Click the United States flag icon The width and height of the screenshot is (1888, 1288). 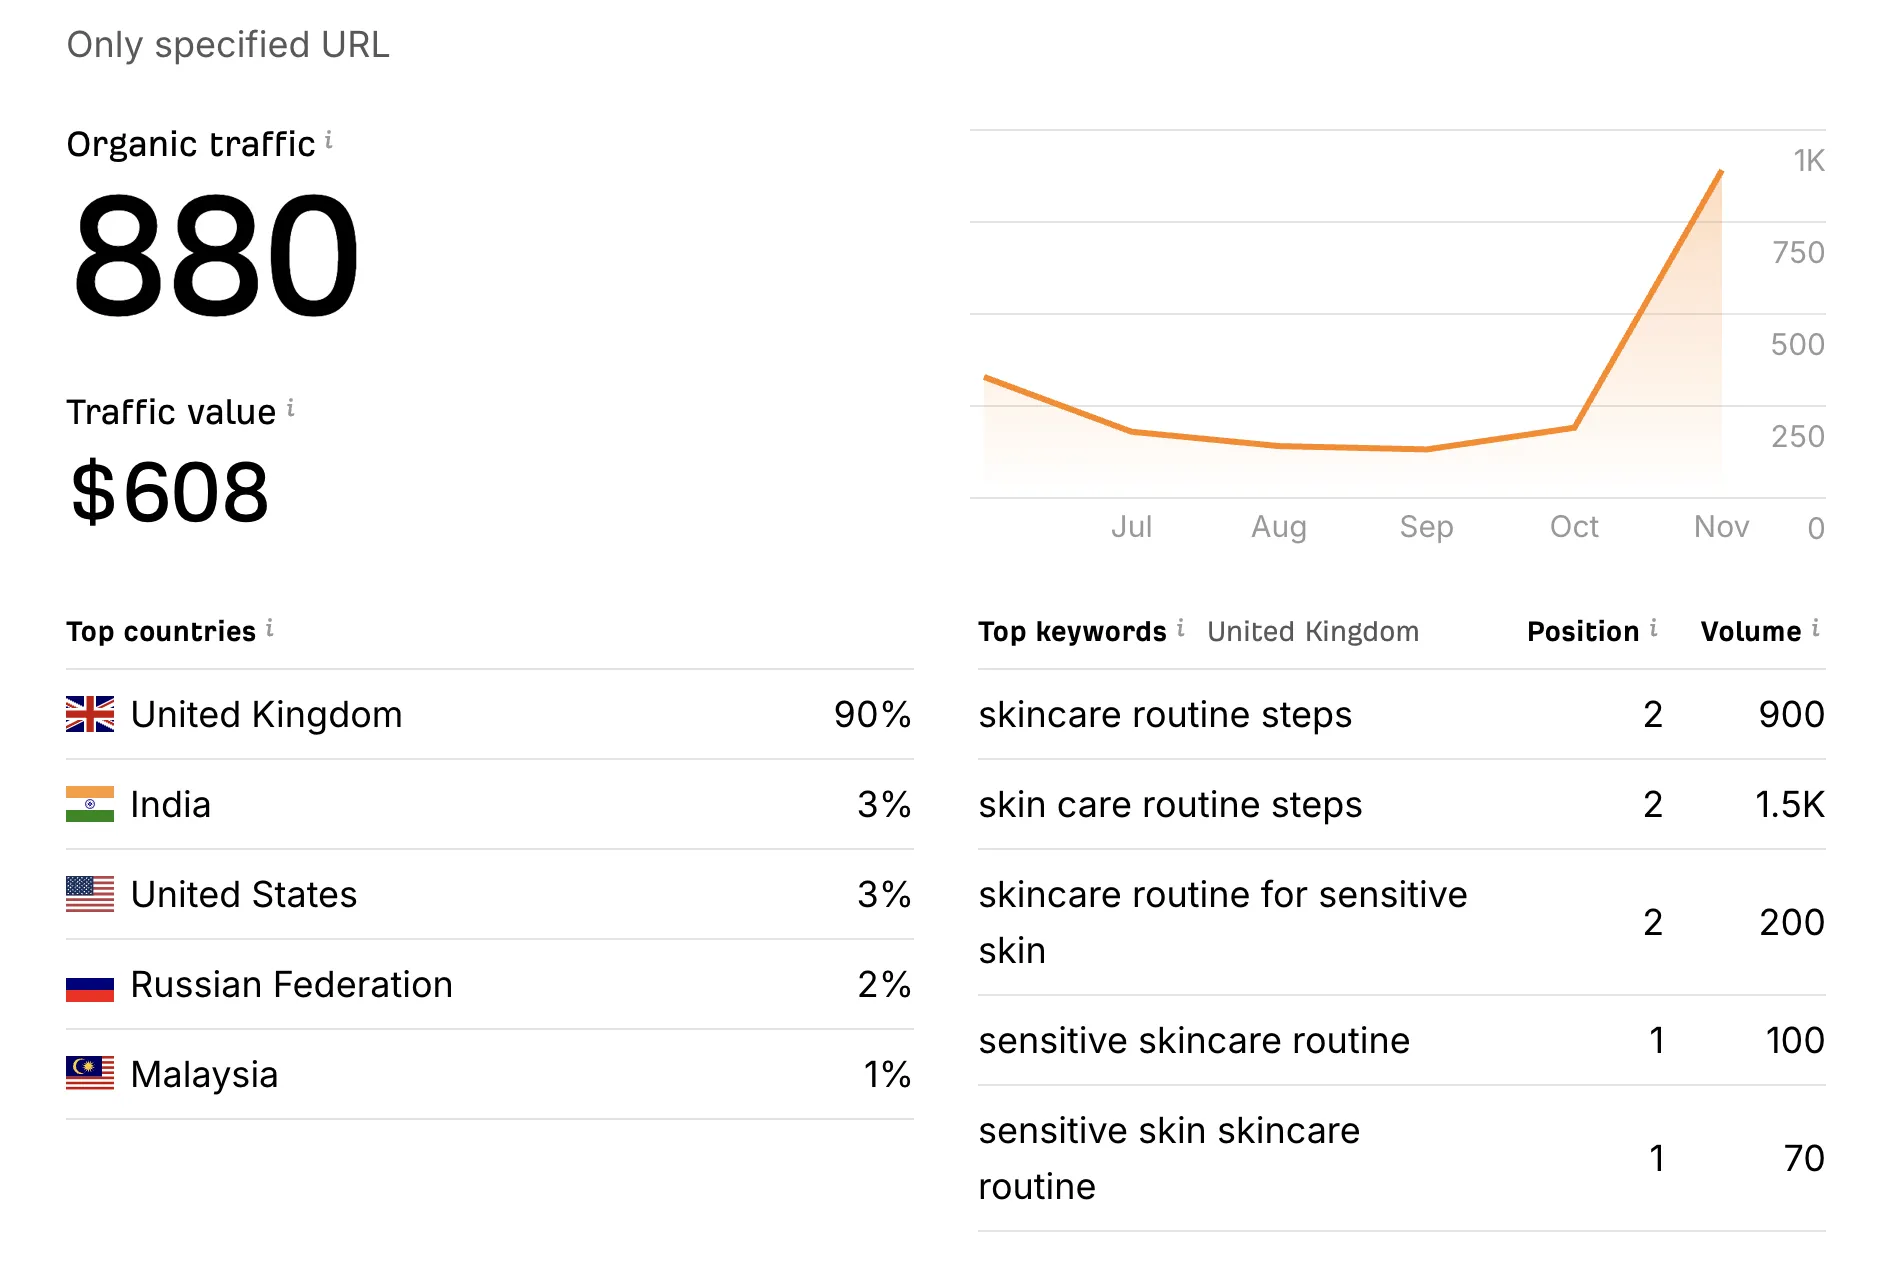pyautogui.click(x=88, y=894)
